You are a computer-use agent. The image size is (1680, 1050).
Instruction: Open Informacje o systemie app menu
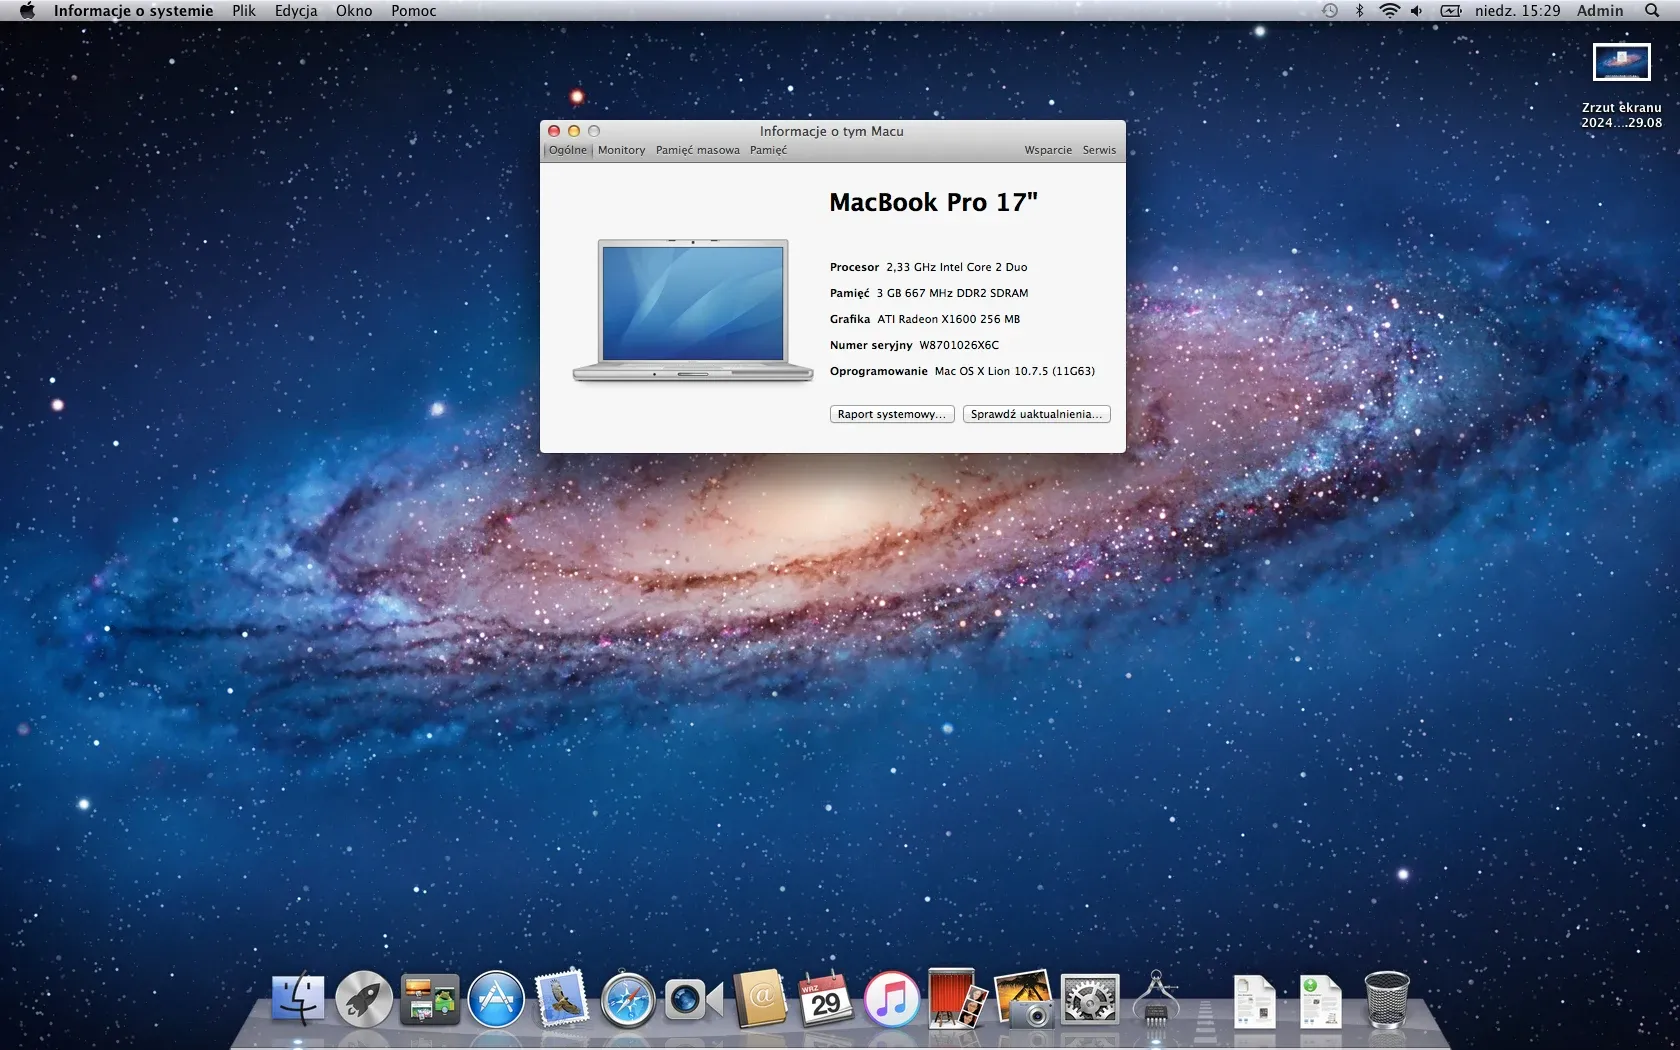pyautogui.click(x=133, y=10)
